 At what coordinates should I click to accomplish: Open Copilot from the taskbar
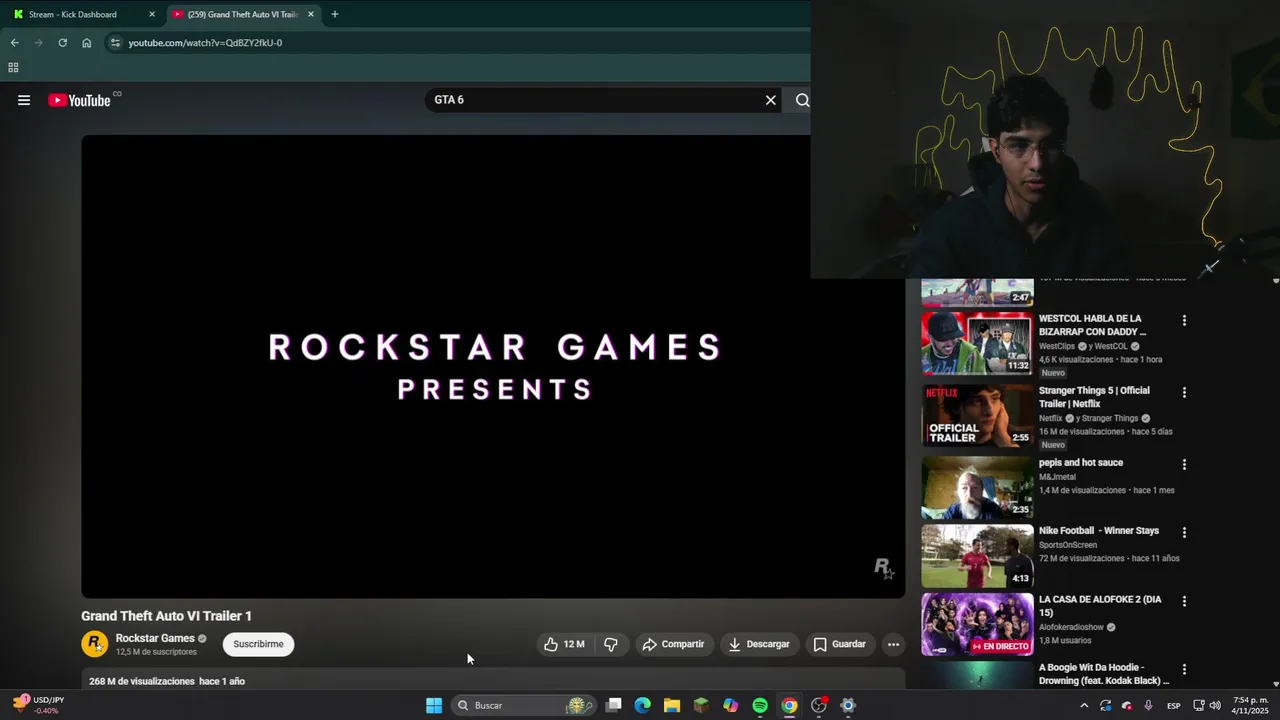tap(730, 706)
